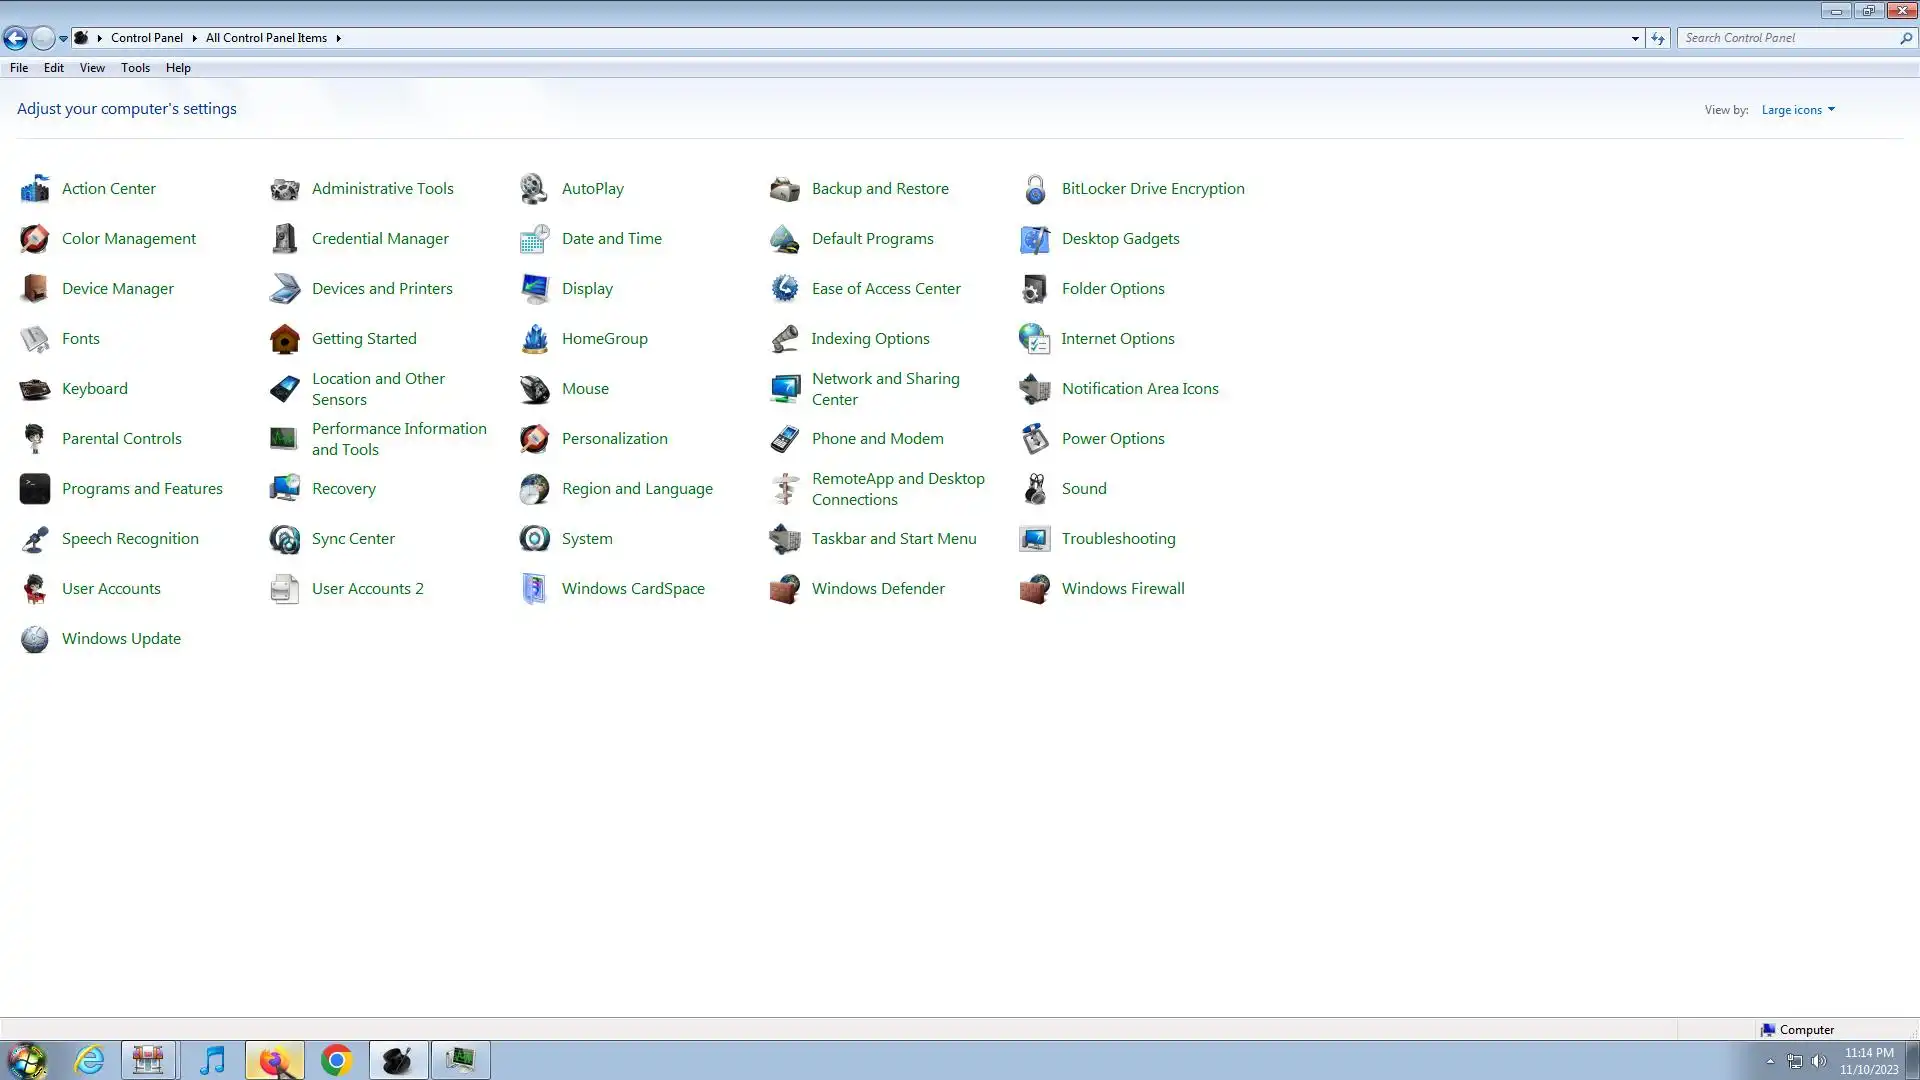Open the Network and Sharing Center icon
Screen dimensions: 1920x1080
click(x=785, y=389)
